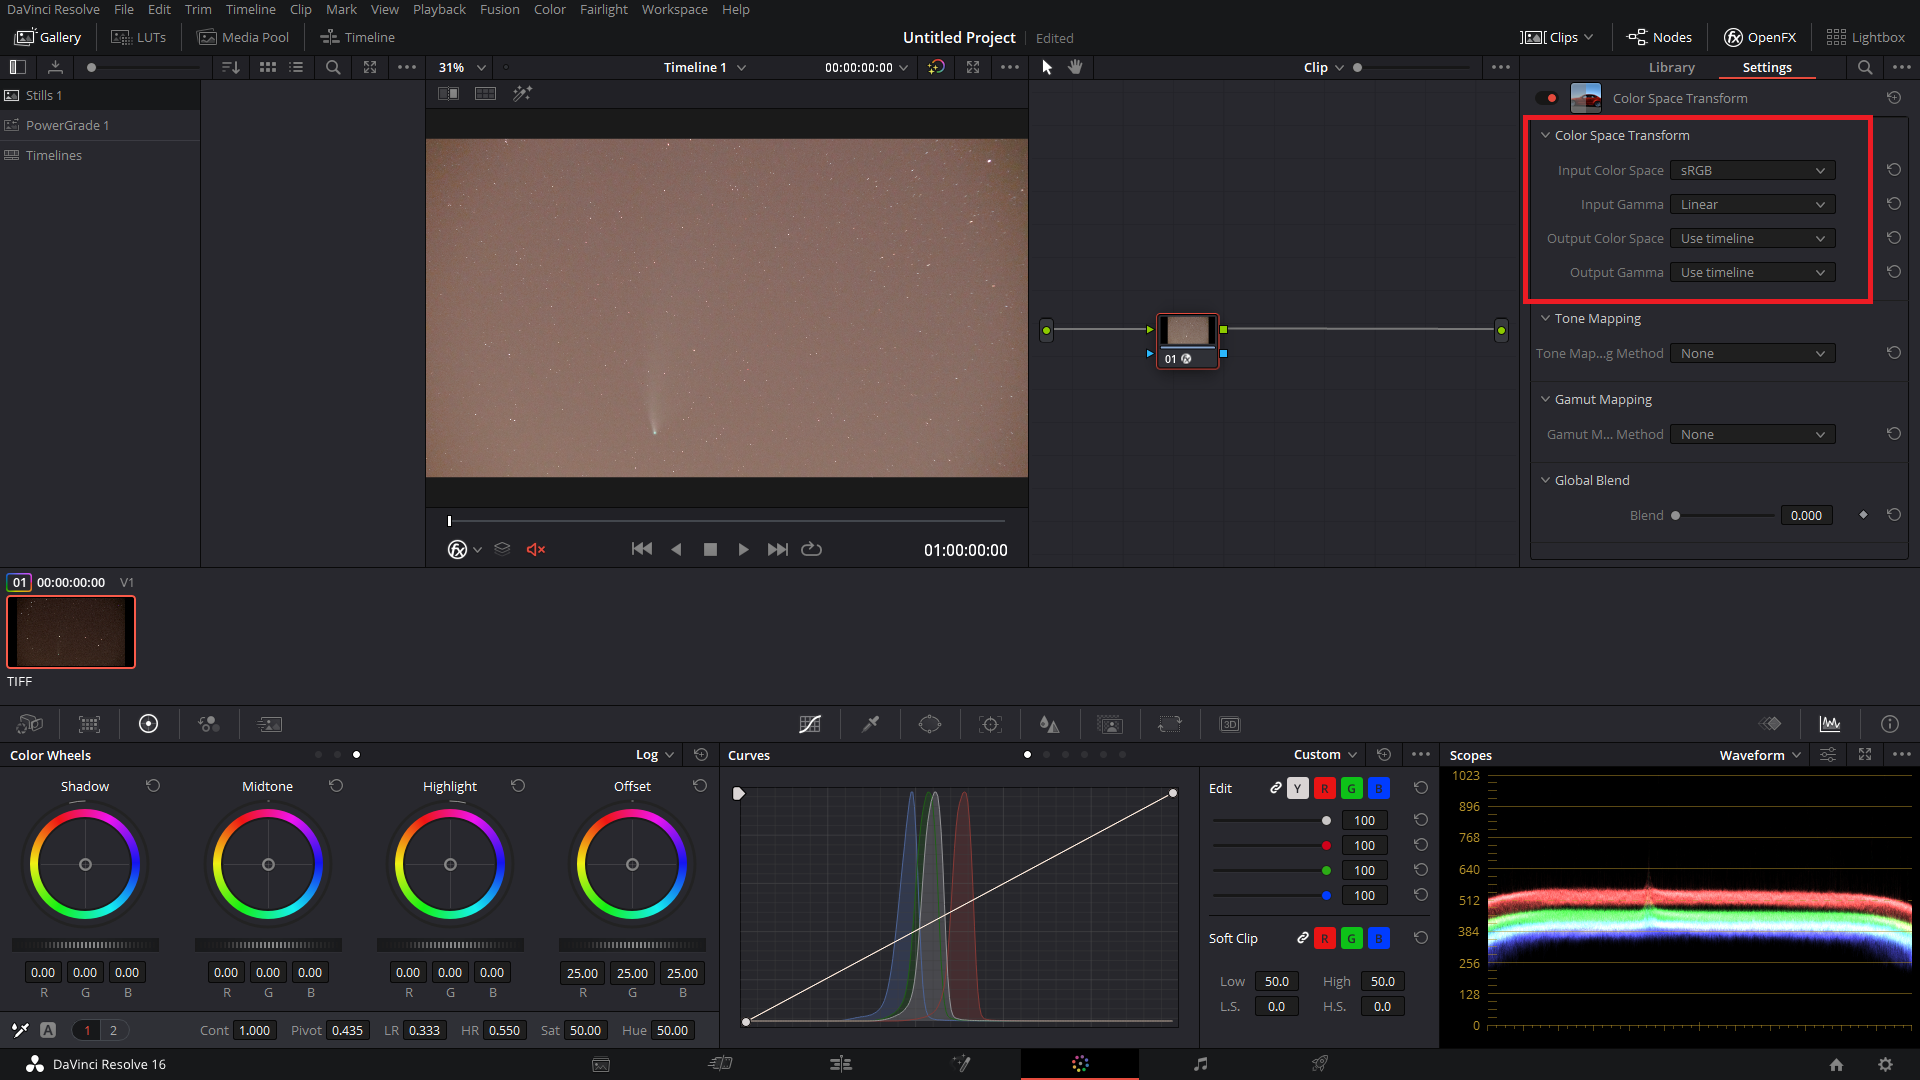Toggle the curves channel link icon

click(1276, 788)
